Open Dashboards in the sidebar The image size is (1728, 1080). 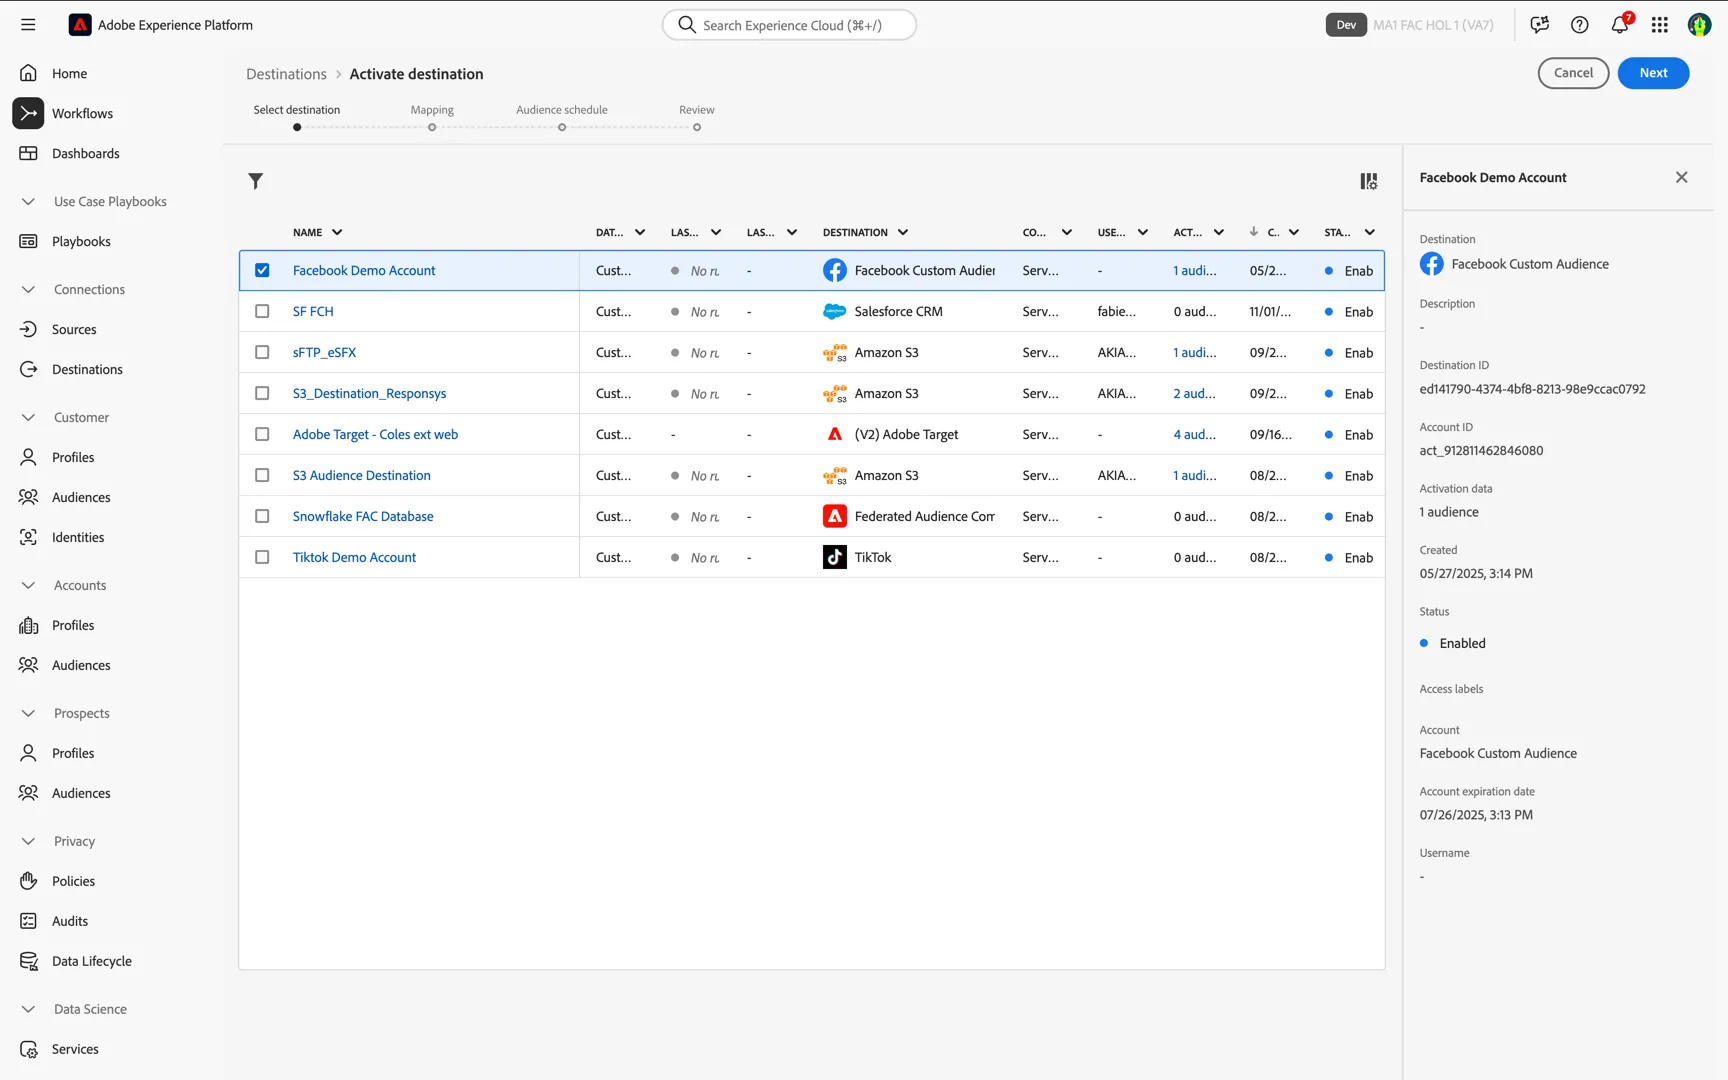tap(85, 153)
